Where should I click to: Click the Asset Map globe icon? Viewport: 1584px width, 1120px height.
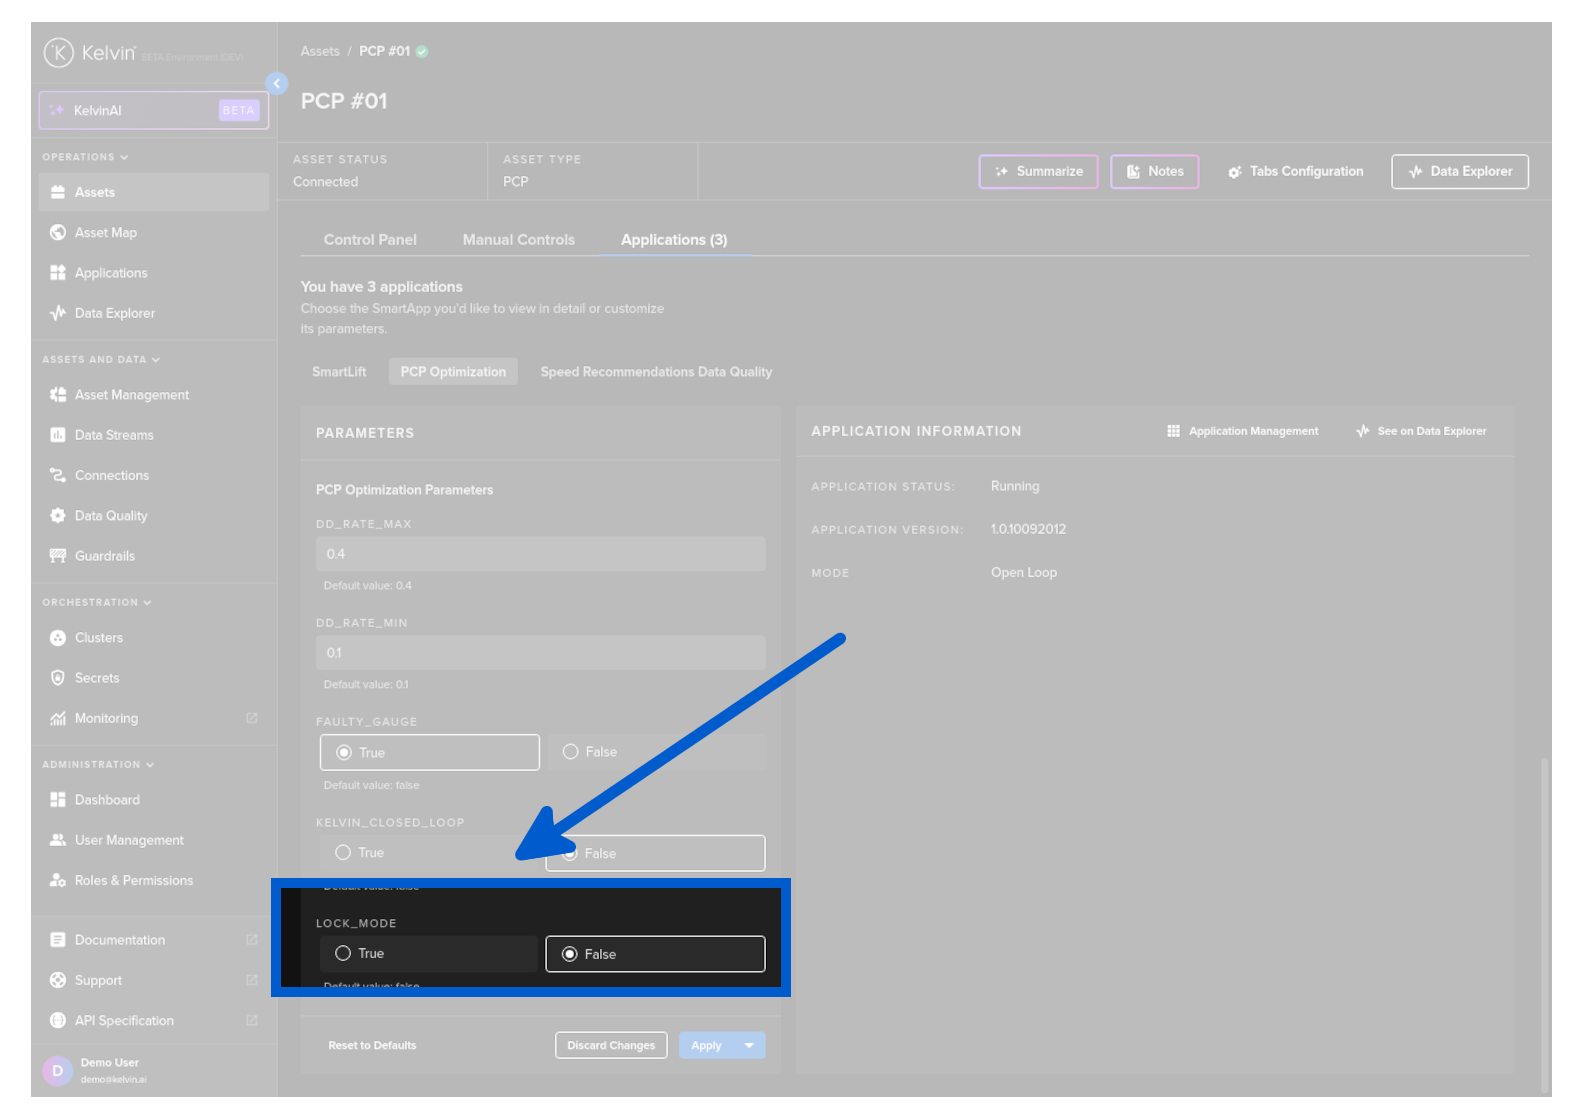coord(58,233)
